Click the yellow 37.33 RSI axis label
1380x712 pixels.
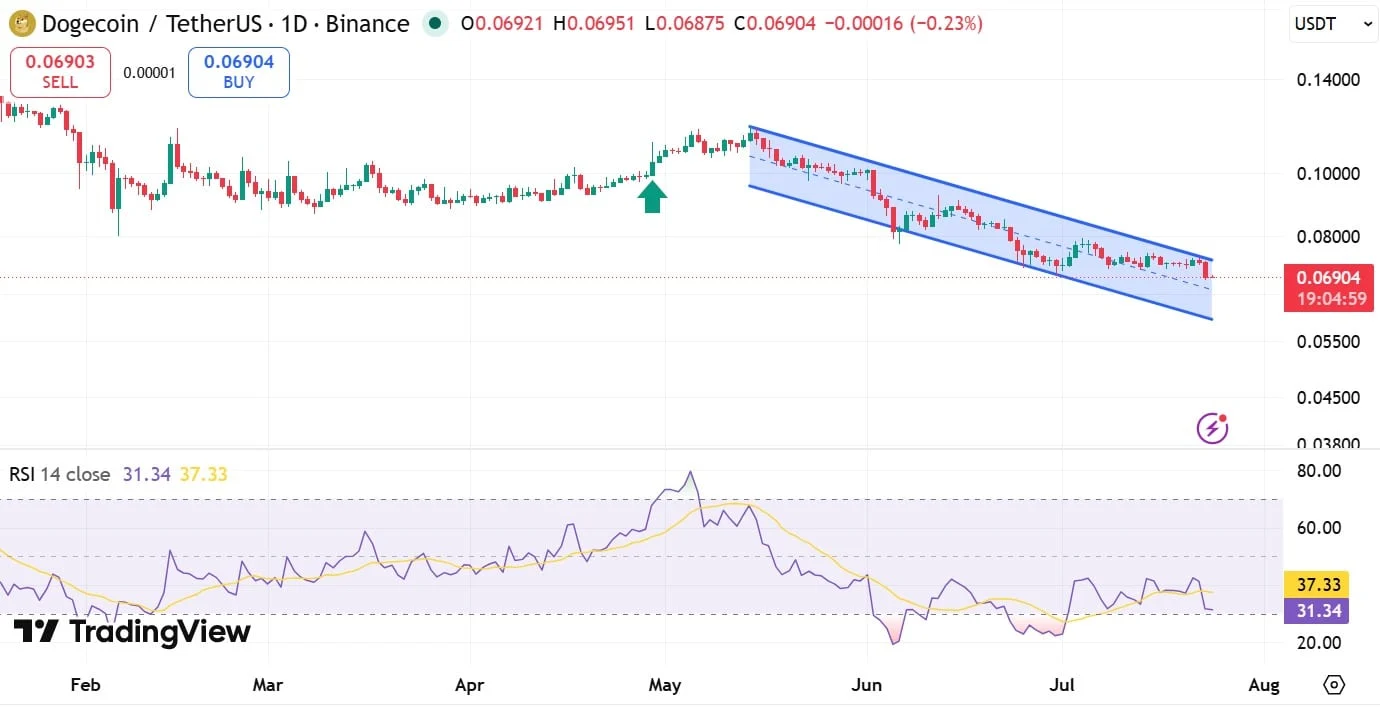click(x=1316, y=584)
